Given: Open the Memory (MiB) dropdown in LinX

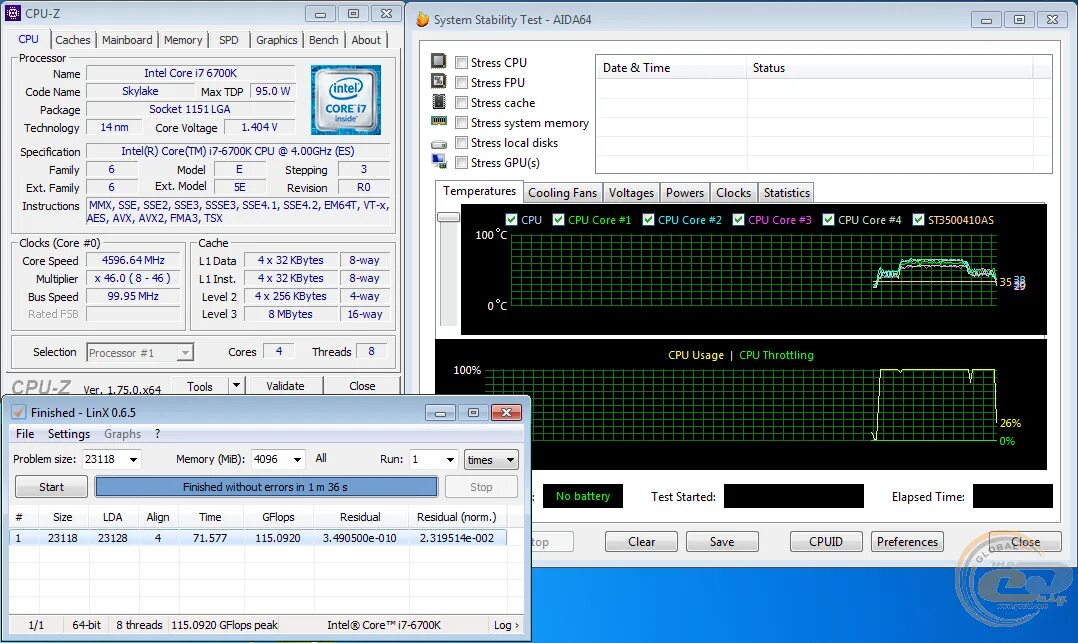Looking at the screenshot, I should [x=297, y=459].
